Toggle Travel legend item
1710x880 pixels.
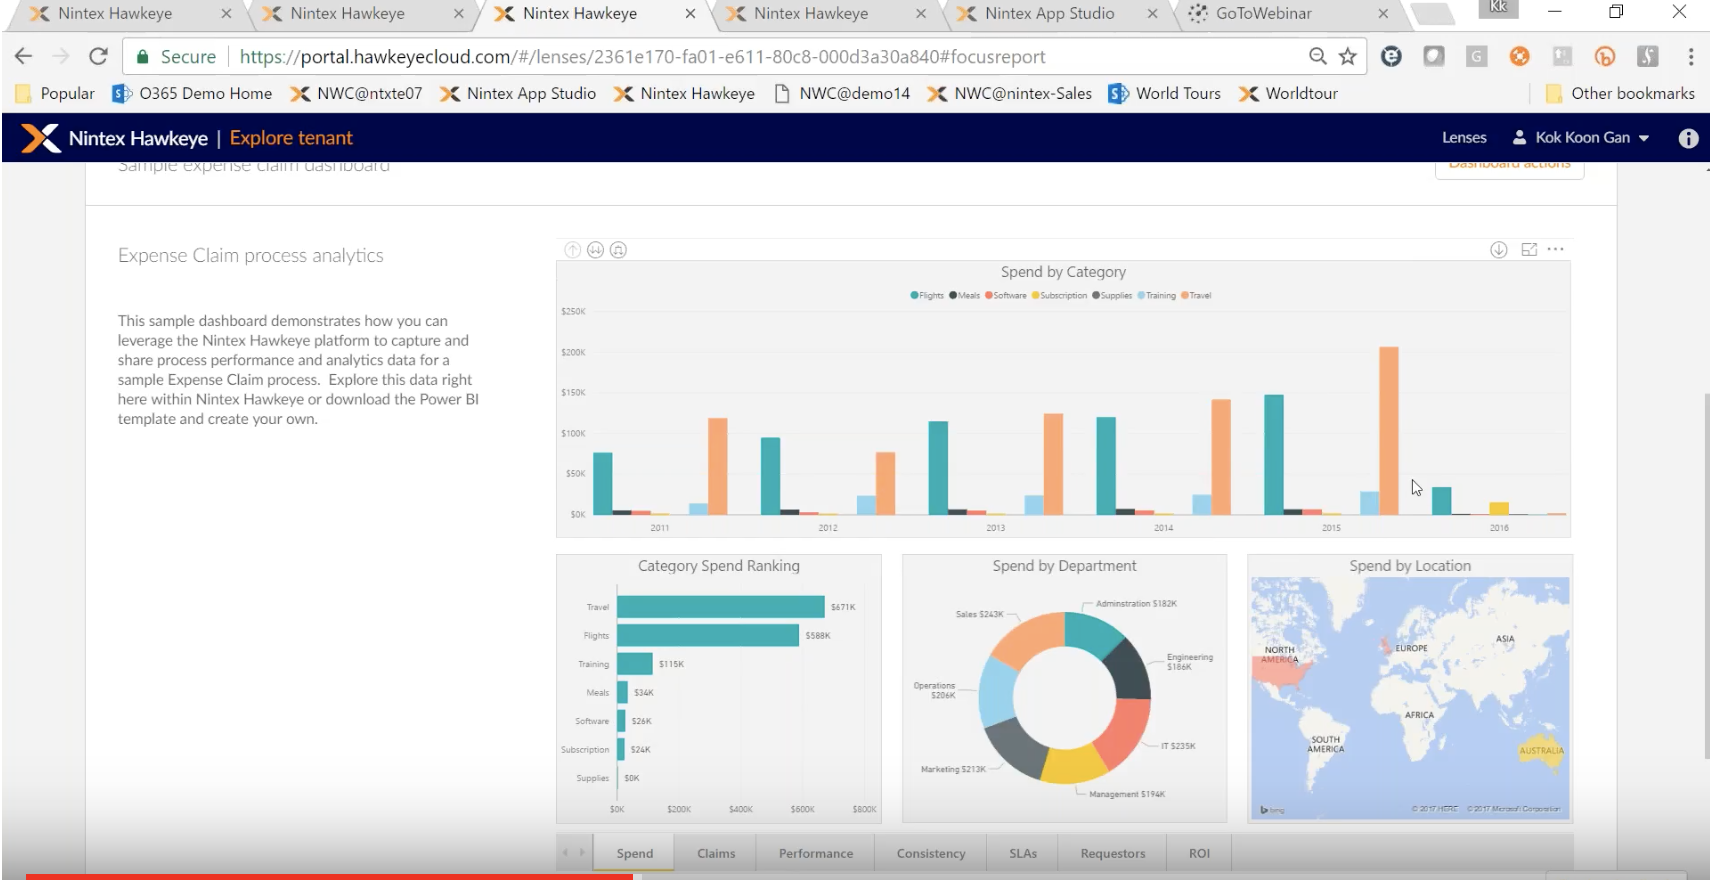[x=1196, y=295]
